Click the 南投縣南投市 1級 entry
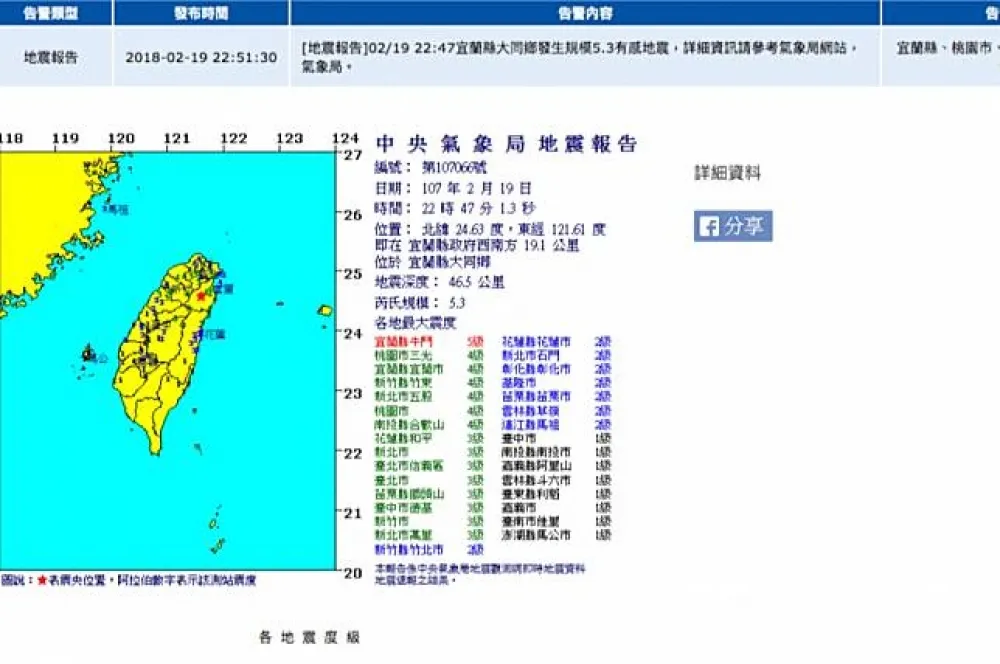This screenshot has width=1000, height=664. tap(556, 452)
